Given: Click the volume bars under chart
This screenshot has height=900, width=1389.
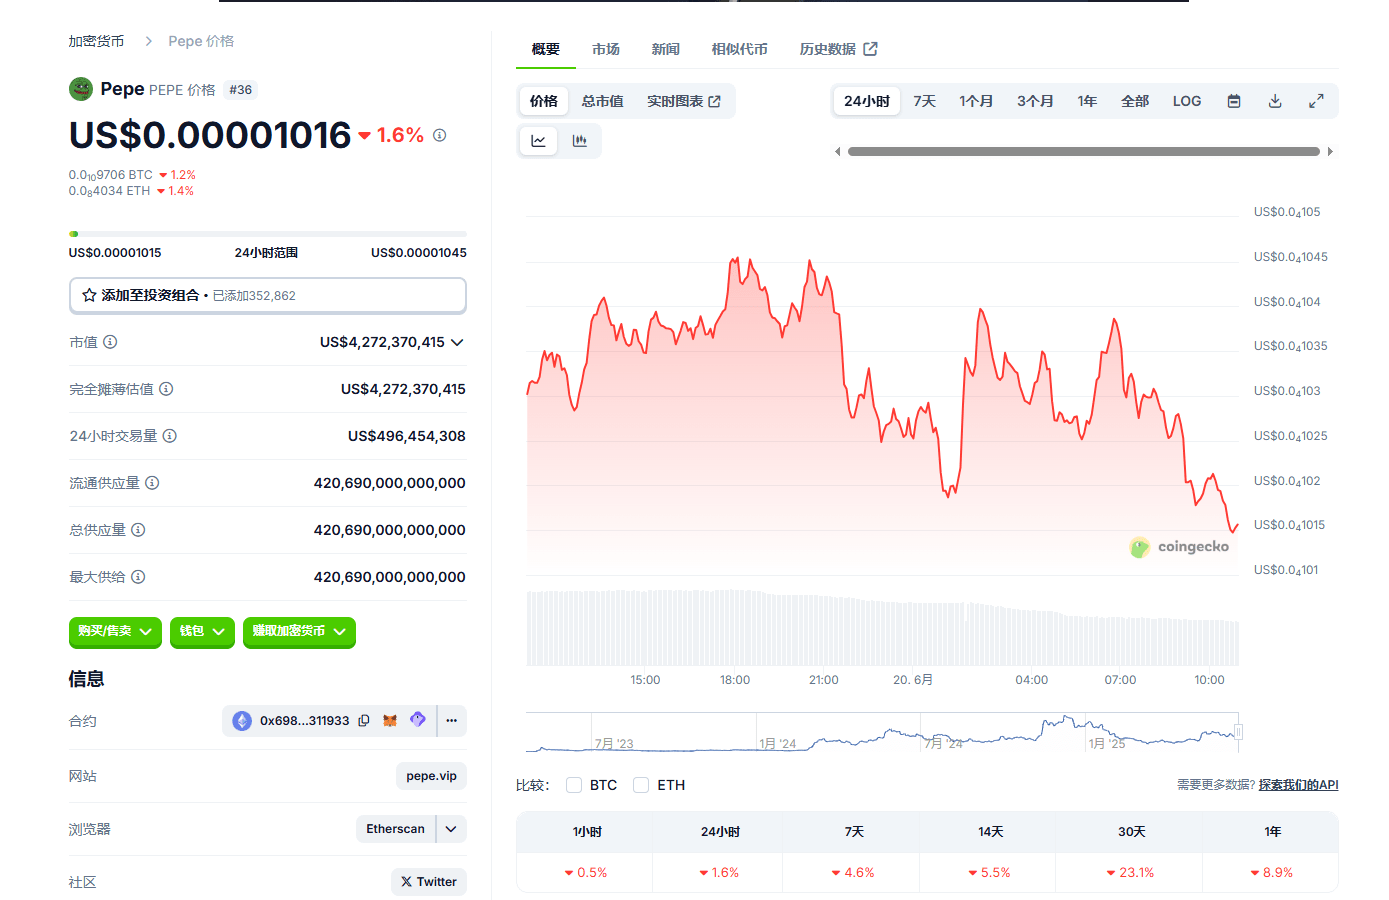Looking at the screenshot, I should click(x=882, y=628).
